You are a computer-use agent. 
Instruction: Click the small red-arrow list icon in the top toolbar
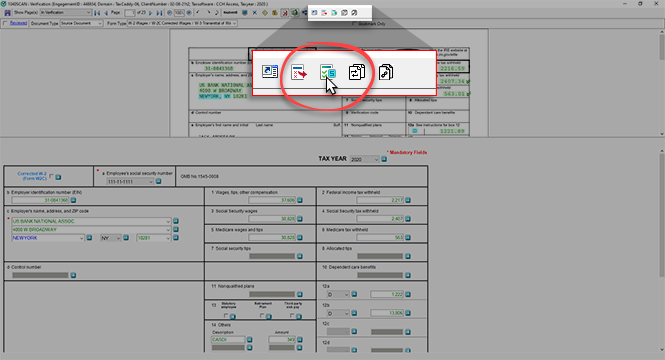click(324, 13)
